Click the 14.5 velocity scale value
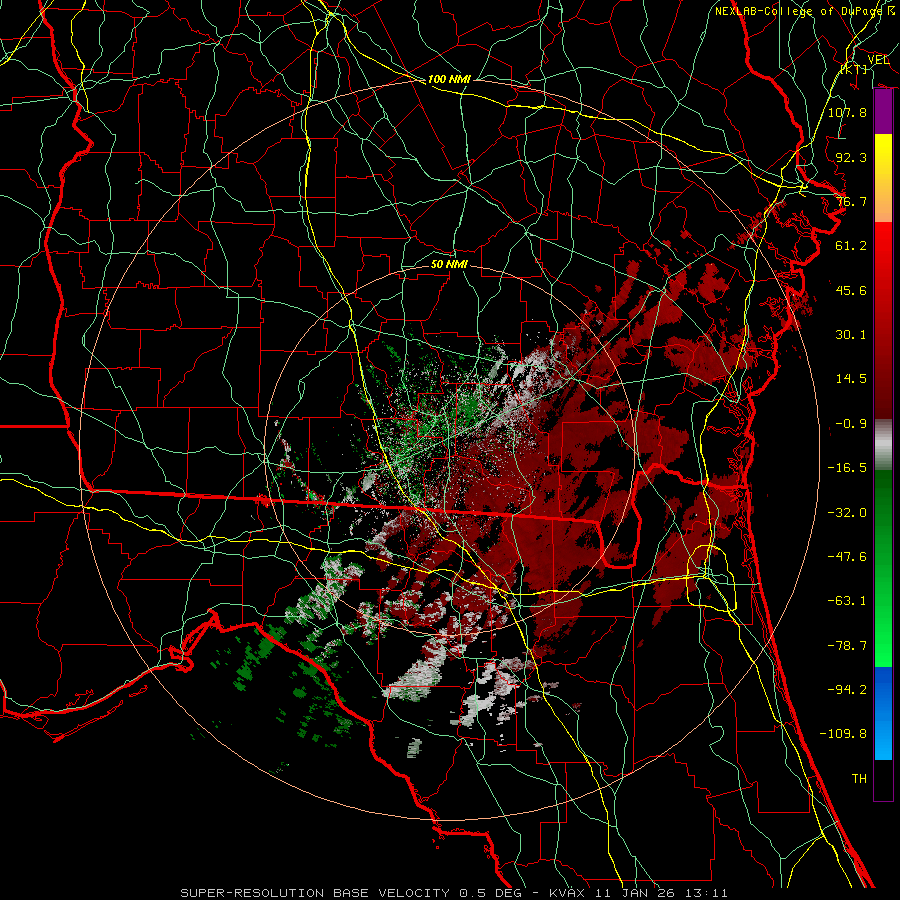Viewport: 900px width, 900px height. click(x=851, y=379)
